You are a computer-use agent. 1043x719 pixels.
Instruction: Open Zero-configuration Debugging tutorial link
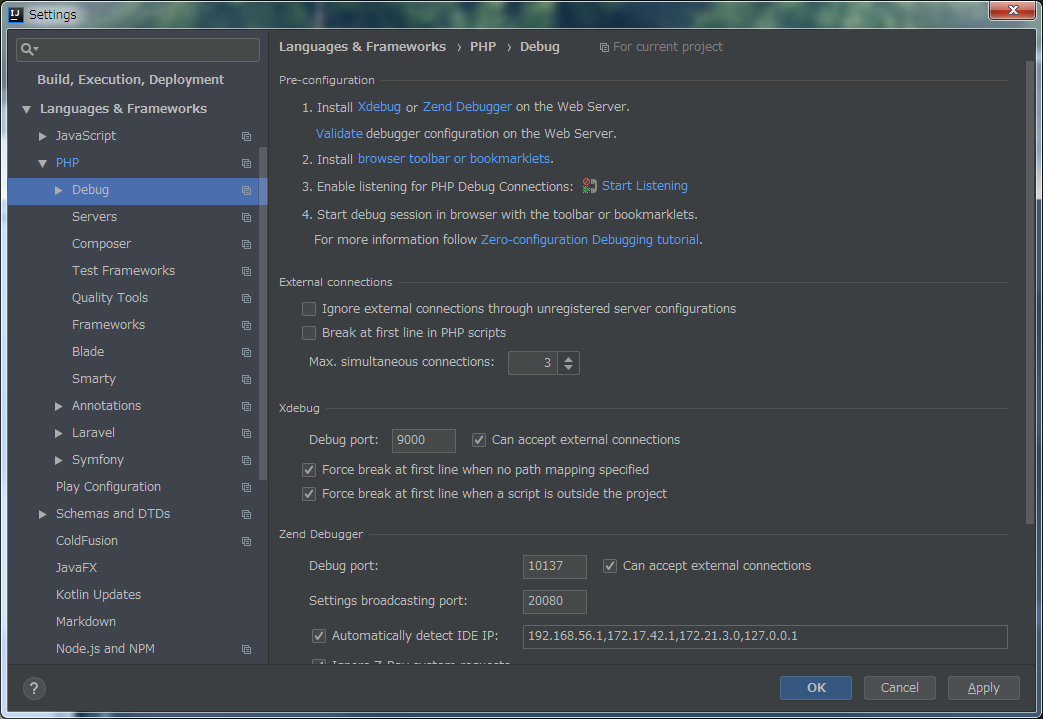[x=589, y=239]
